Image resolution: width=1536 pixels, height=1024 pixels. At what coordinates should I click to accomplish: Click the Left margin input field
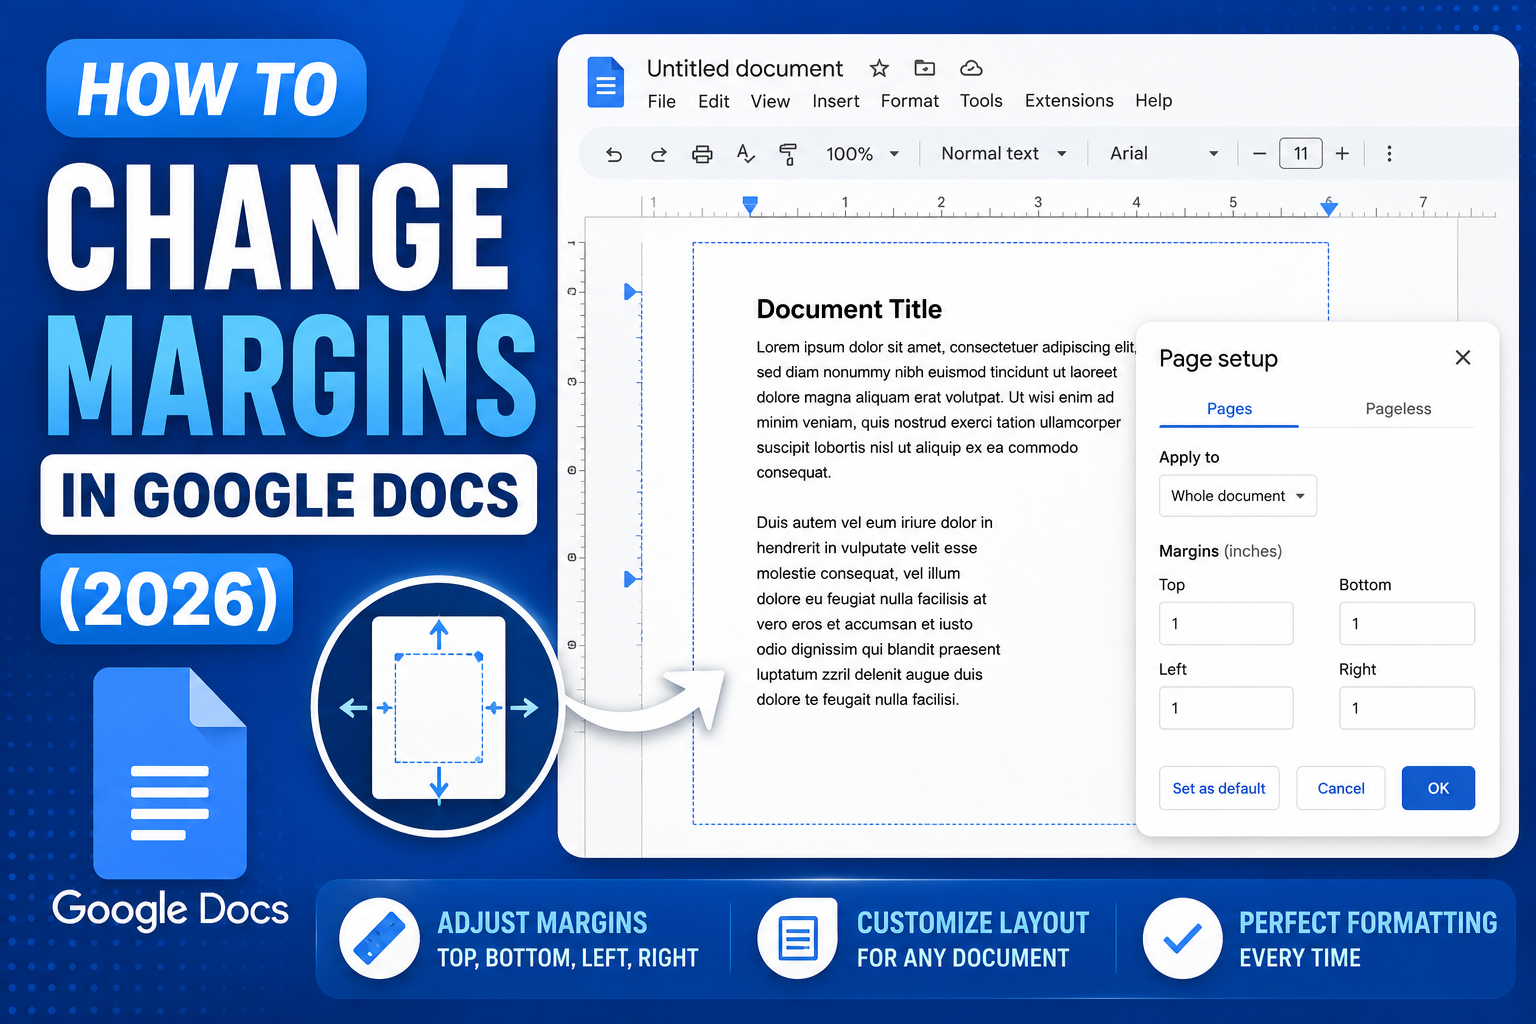pos(1226,708)
